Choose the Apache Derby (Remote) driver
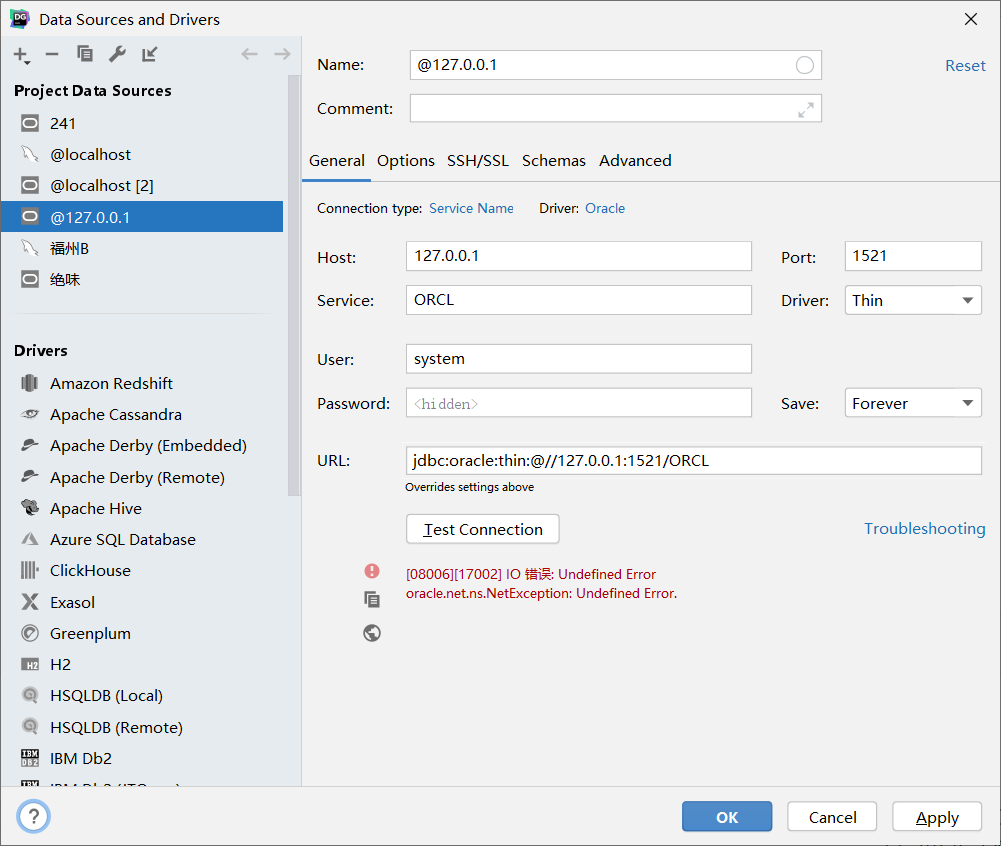The image size is (1001, 846). tap(142, 478)
